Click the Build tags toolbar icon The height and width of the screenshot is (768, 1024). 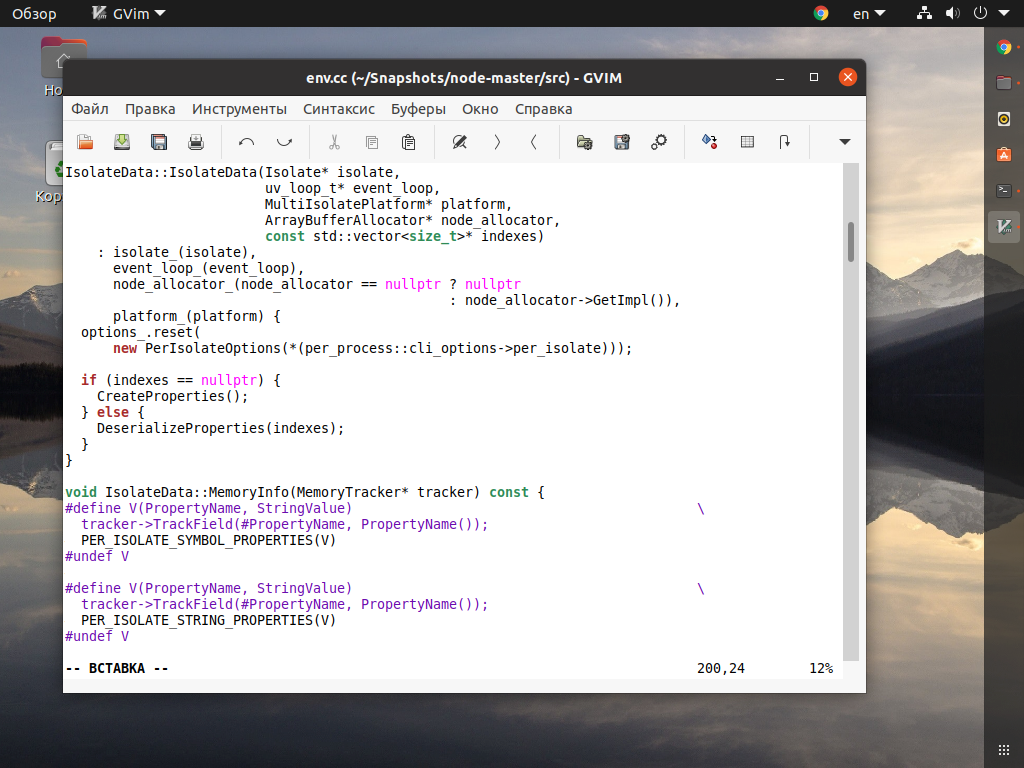point(748,142)
